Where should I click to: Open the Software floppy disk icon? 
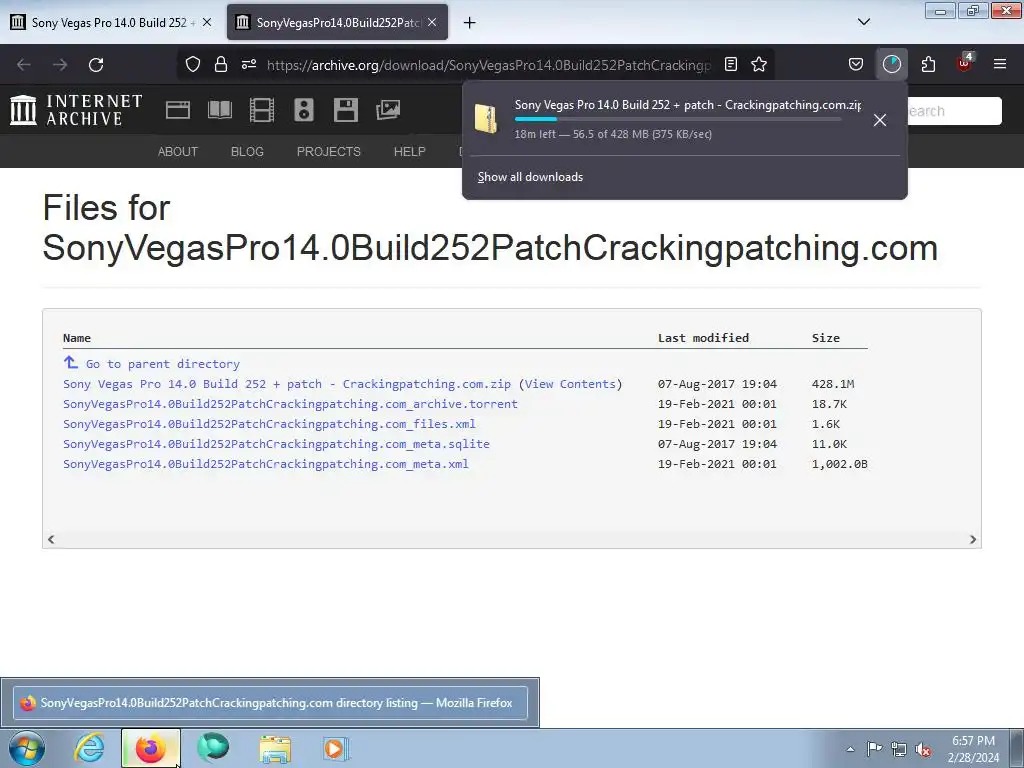point(345,110)
